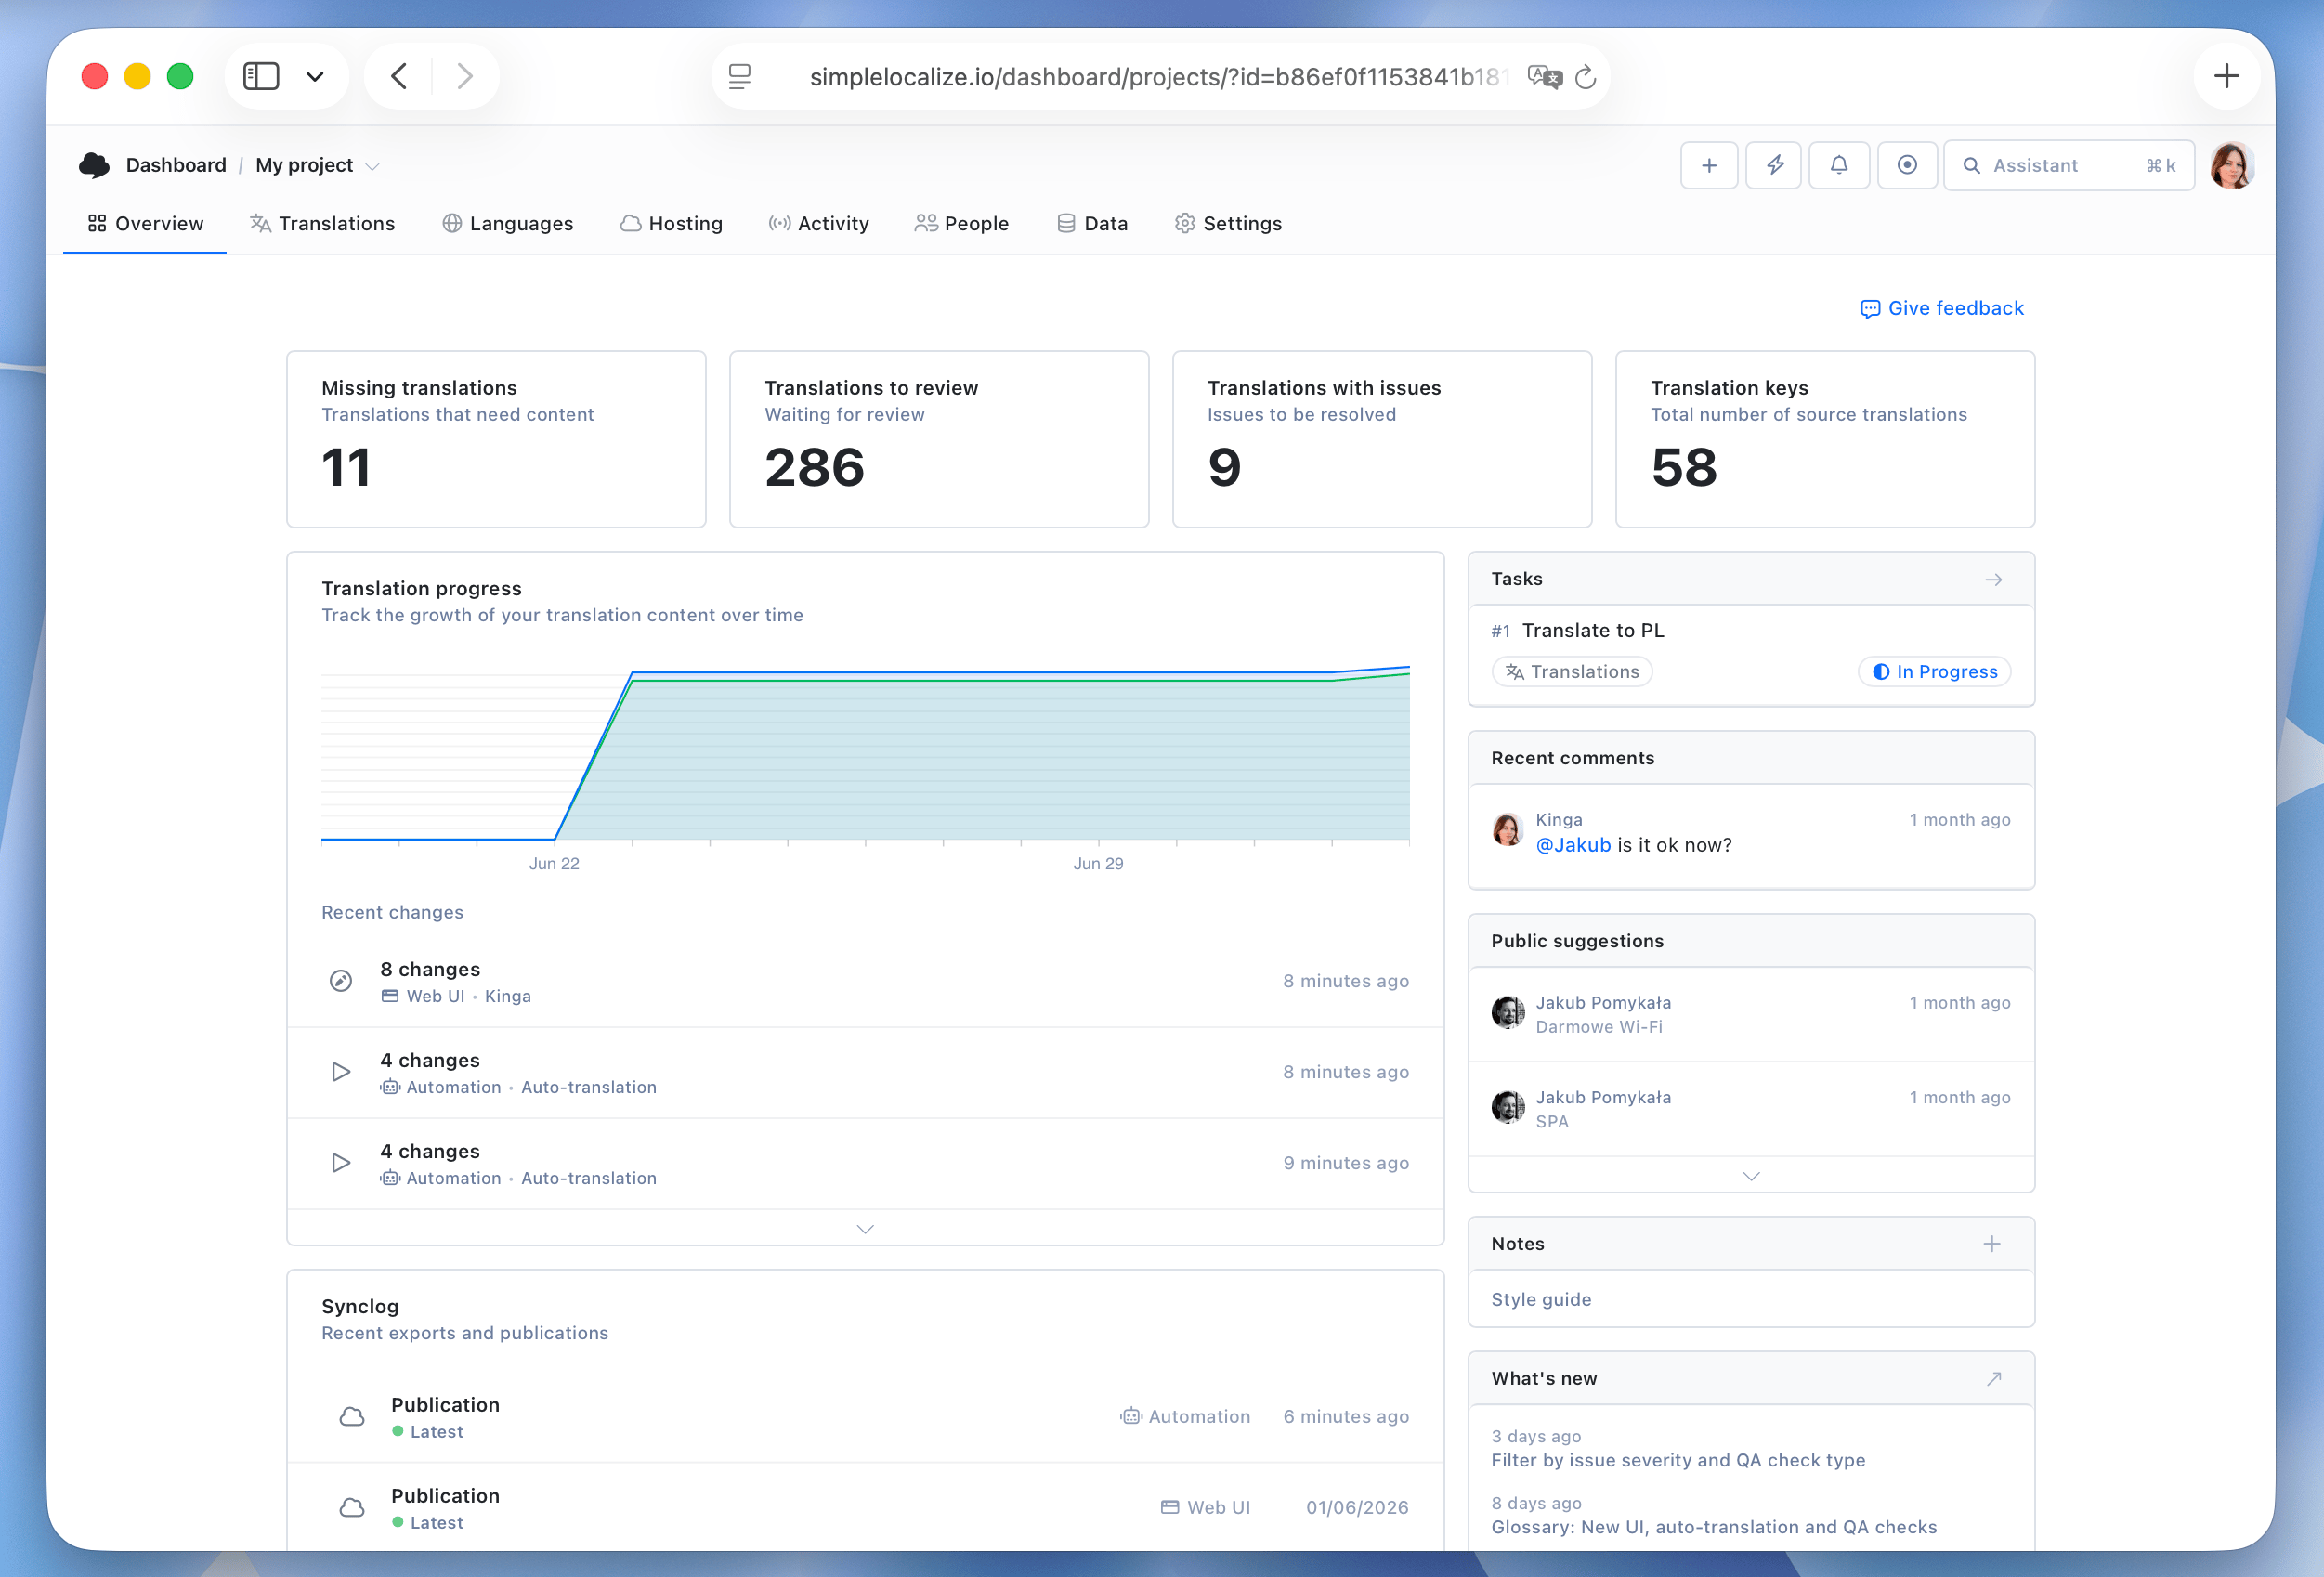Screen dimensions: 2324x1577
Task: Open the Hosting tab
Action: (671, 224)
